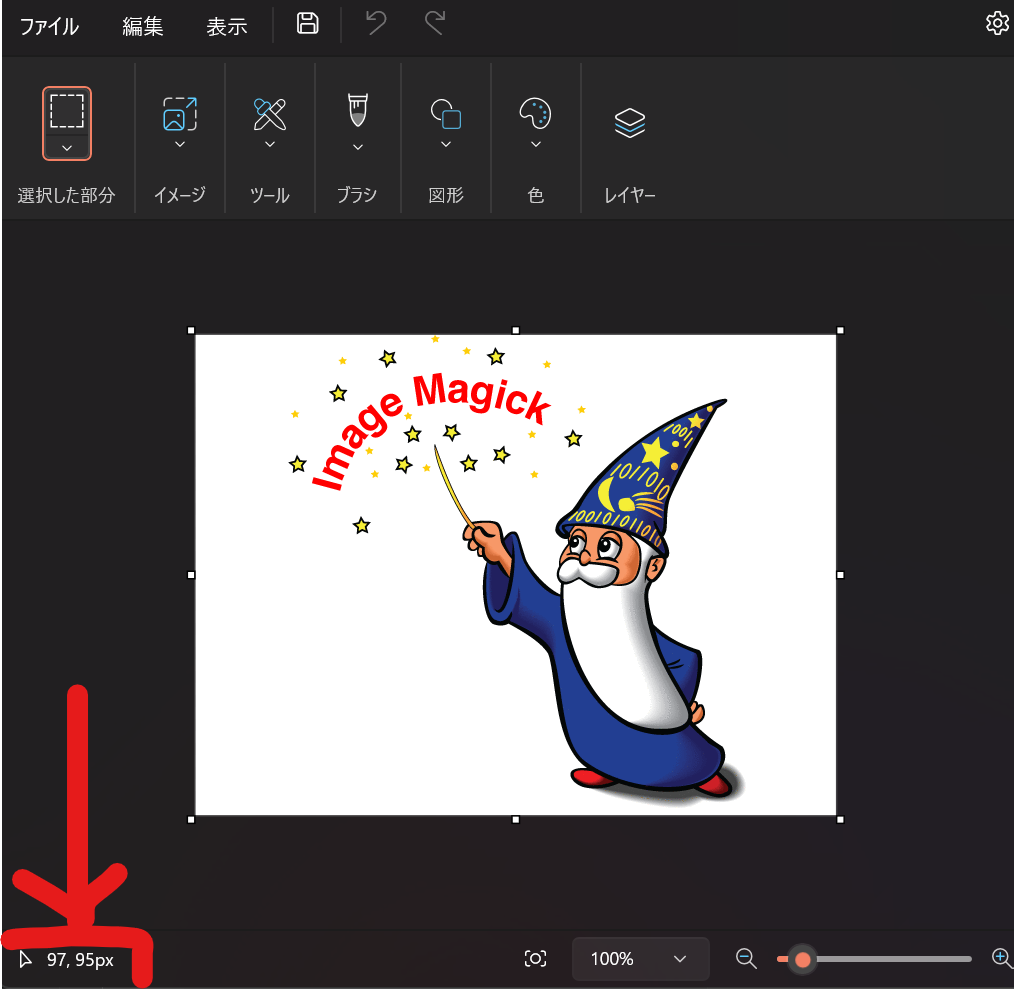Expand the brush options chevron
1014x989 pixels.
[357, 147]
